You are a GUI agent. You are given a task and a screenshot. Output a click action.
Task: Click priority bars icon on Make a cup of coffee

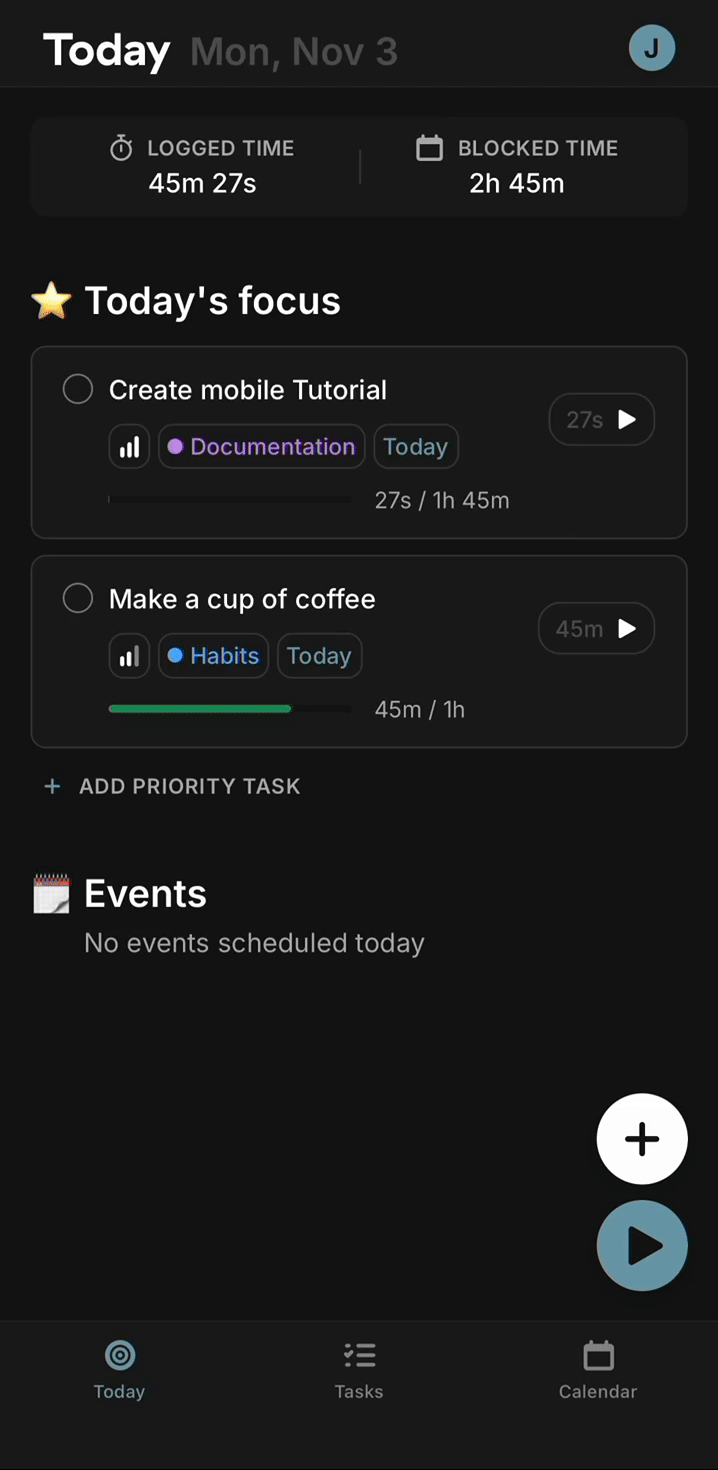click(129, 656)
